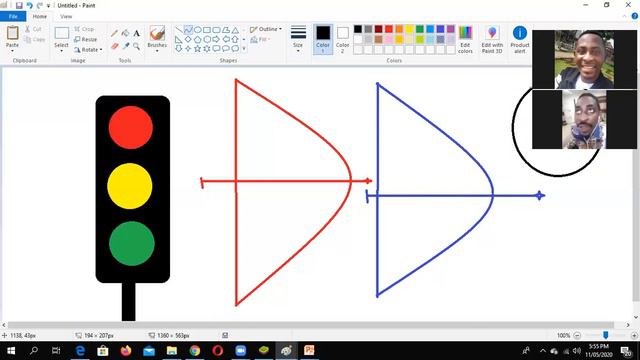Select the Magnifier tool
640x360 pixels.
point(136,46)
